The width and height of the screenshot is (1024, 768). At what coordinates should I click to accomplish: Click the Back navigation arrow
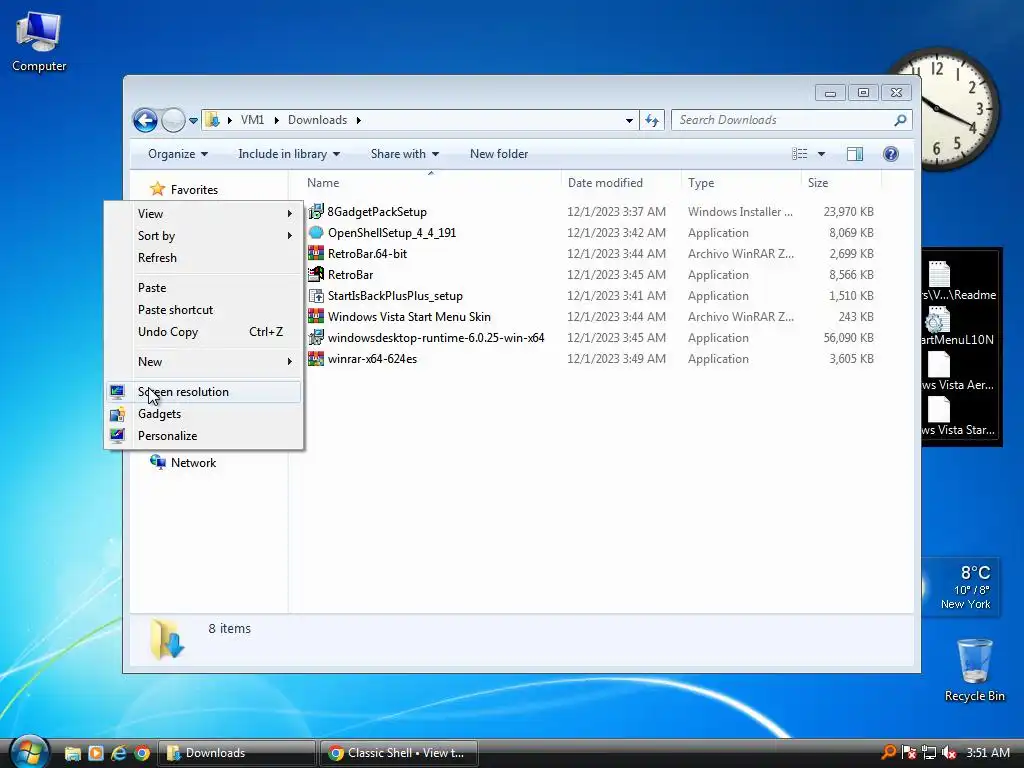[x=145, y=120]
